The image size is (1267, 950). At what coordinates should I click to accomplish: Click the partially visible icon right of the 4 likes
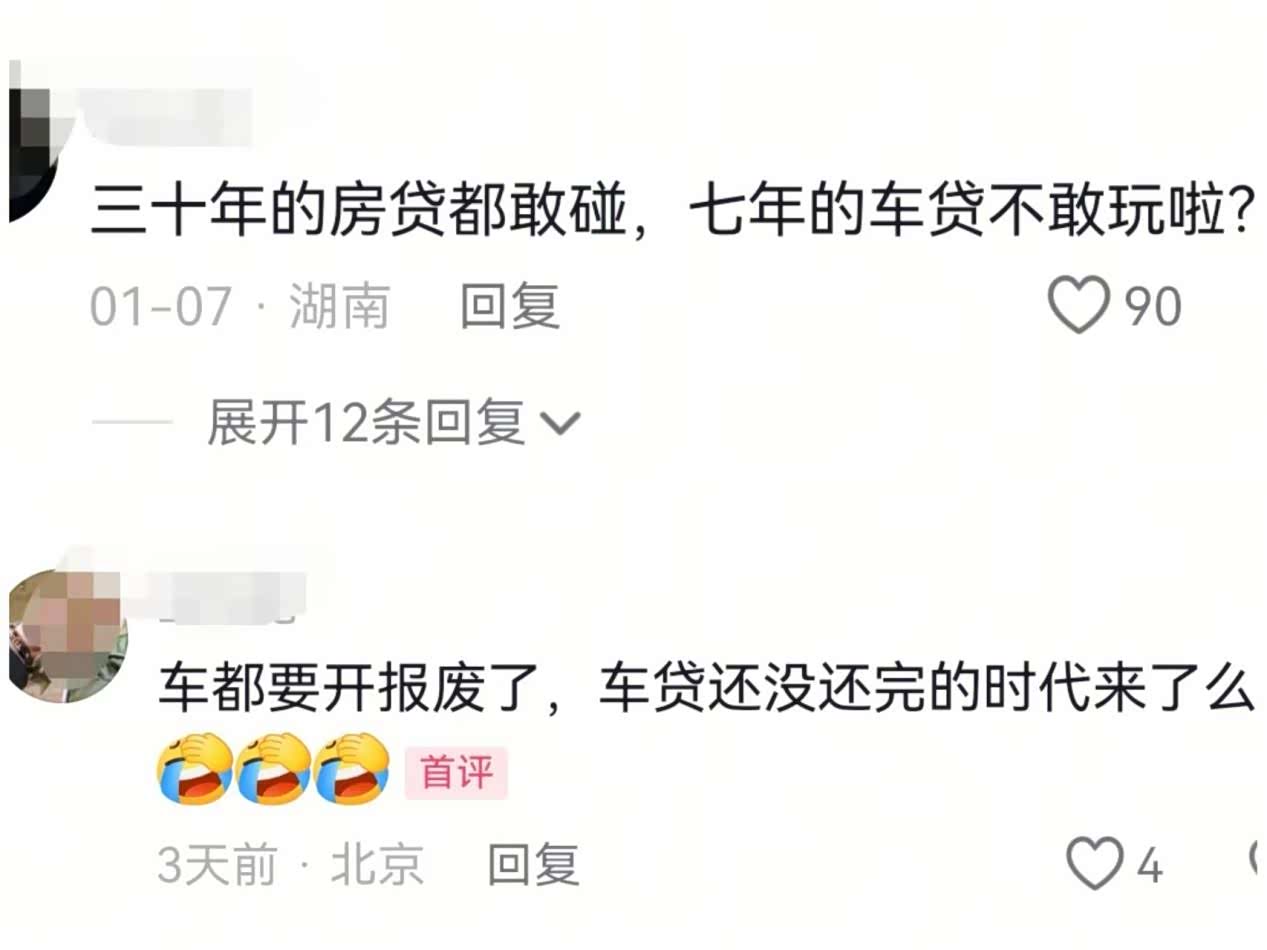point(1258,858)
